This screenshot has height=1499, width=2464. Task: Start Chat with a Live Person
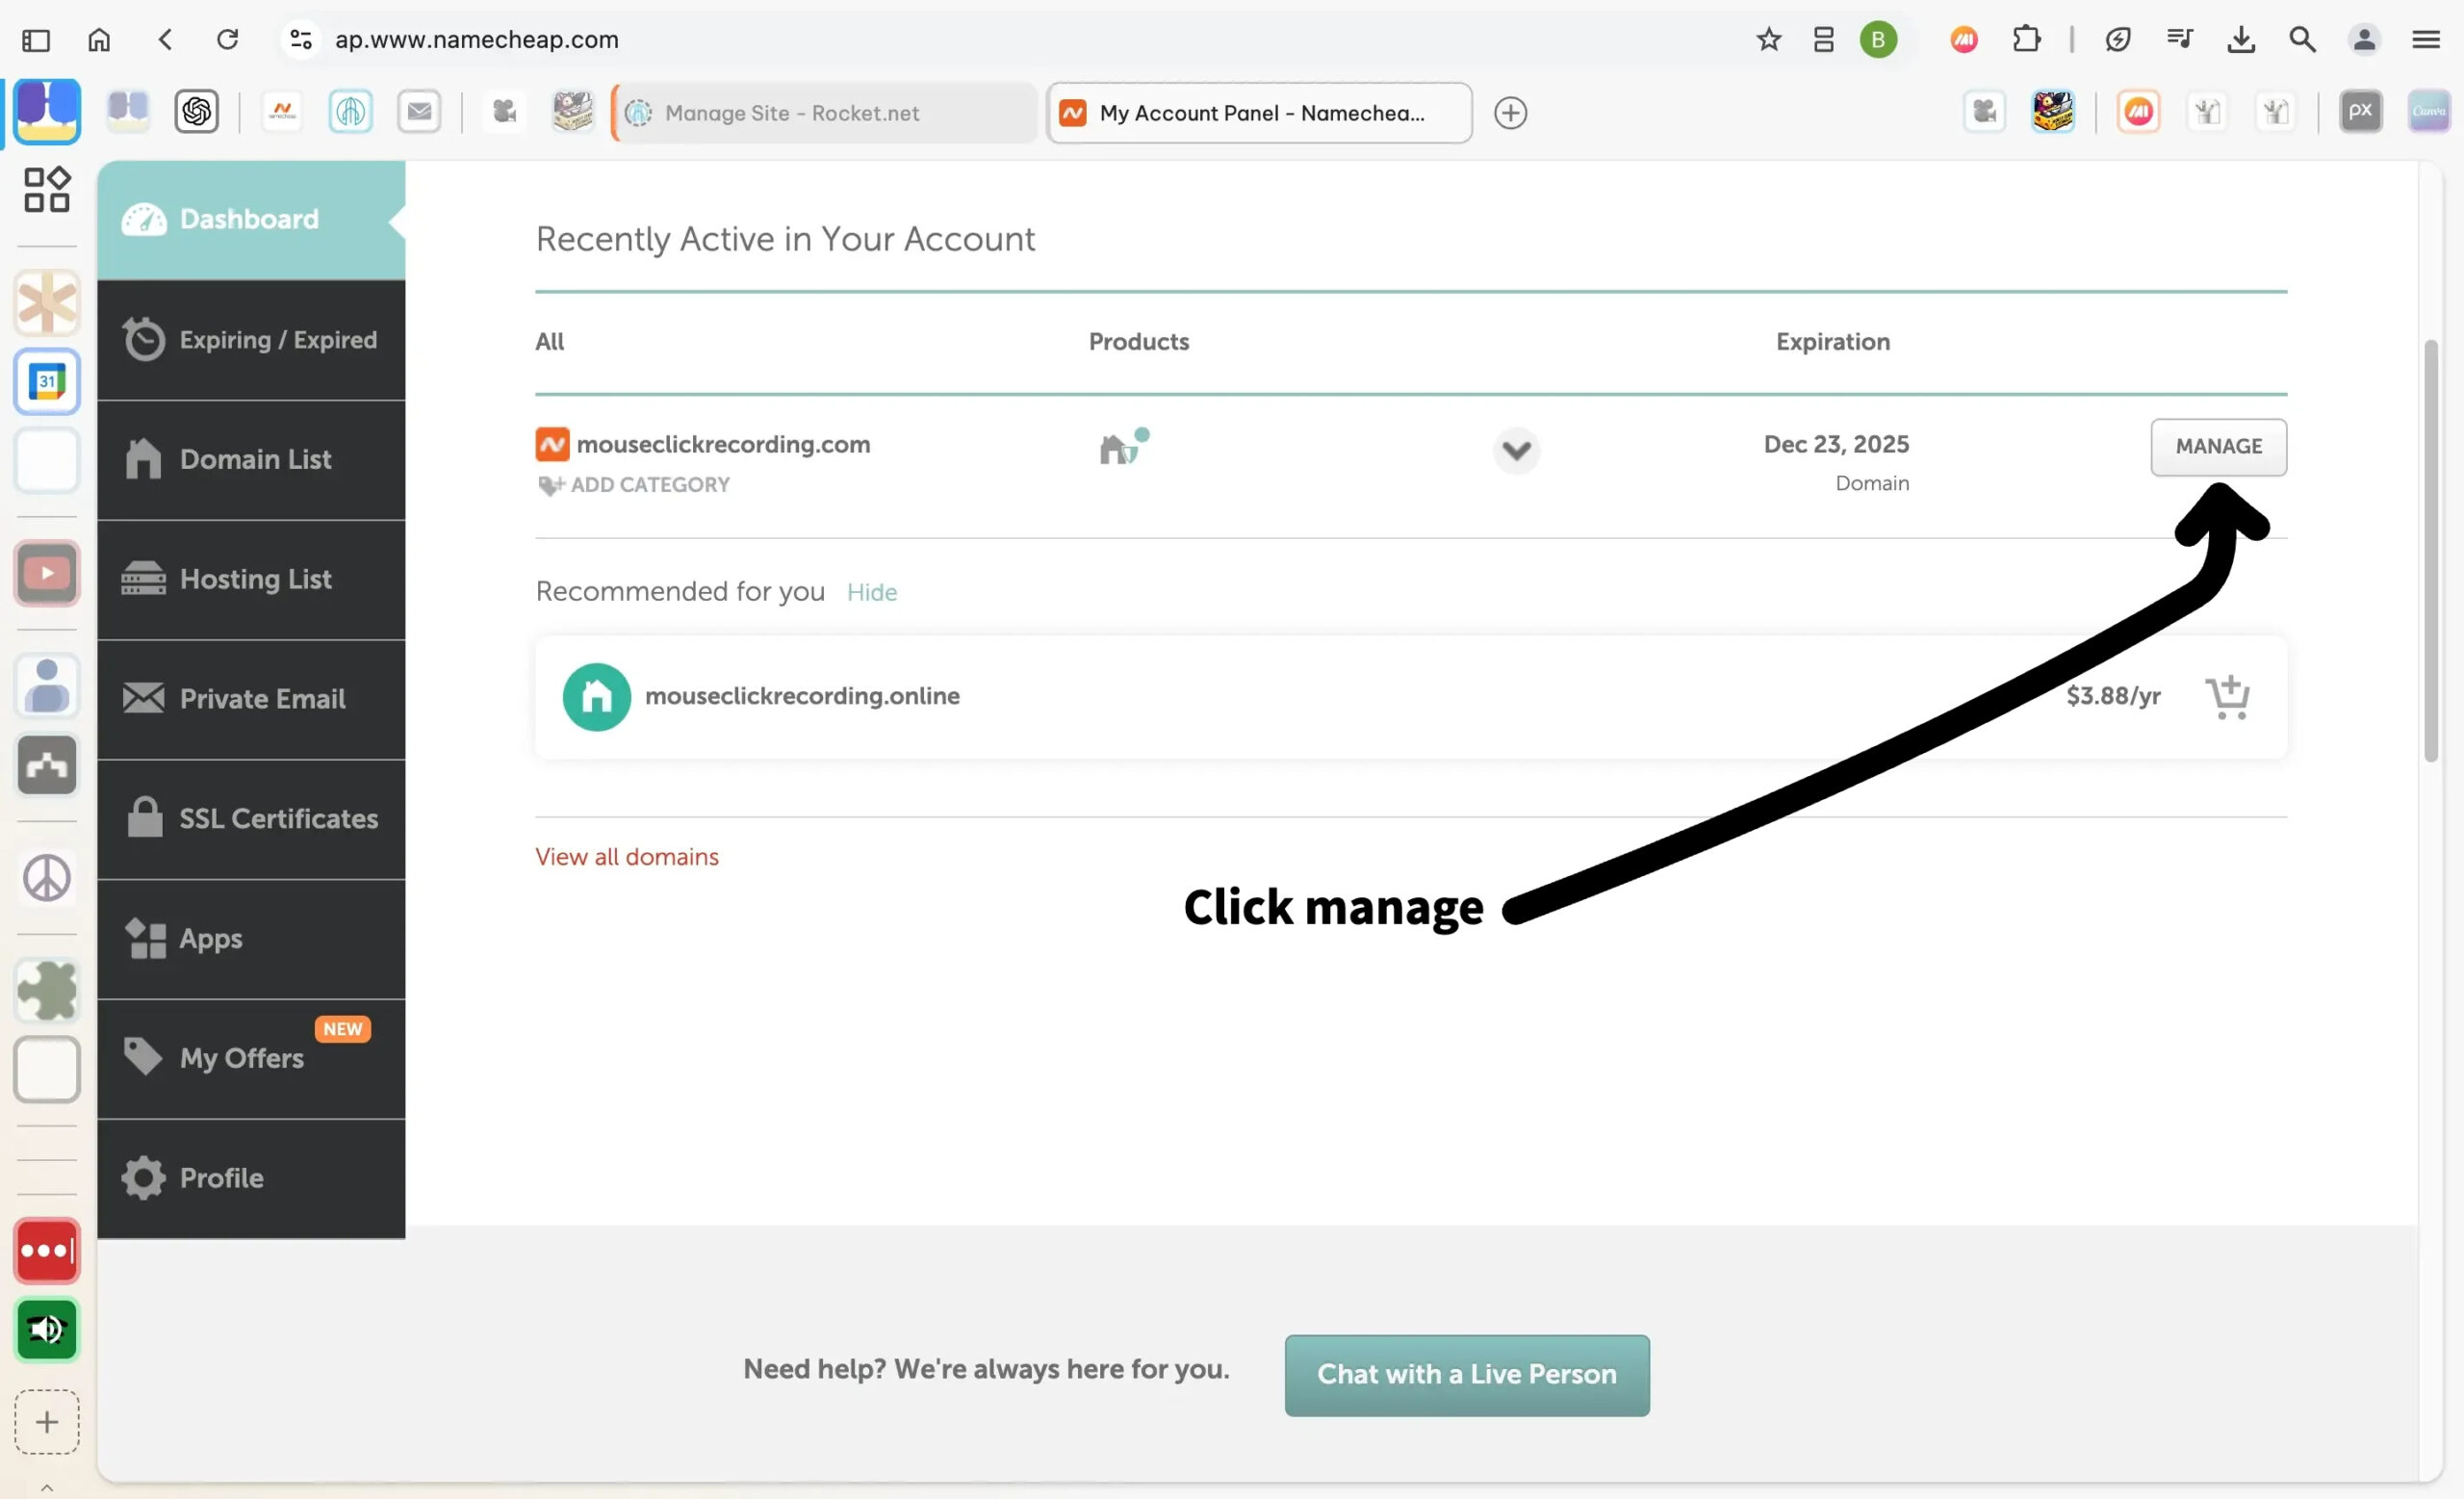click(x=1466, y=1374)
